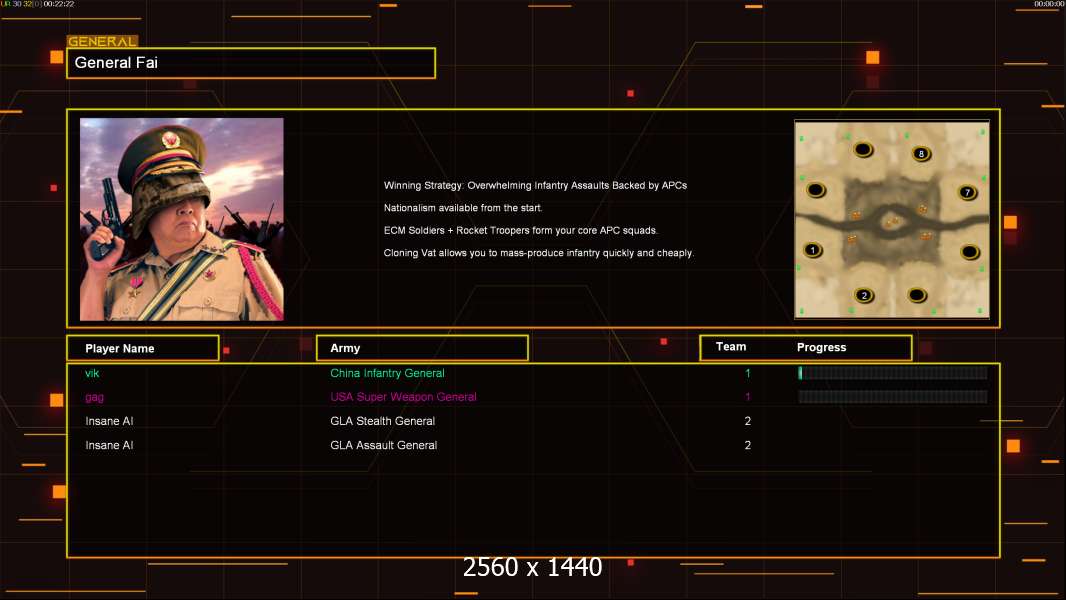Viewport: 1066px width, 600px height.
Task: Select the Insane AI row with GLA Assault General
Action: [x=533, y=445]
